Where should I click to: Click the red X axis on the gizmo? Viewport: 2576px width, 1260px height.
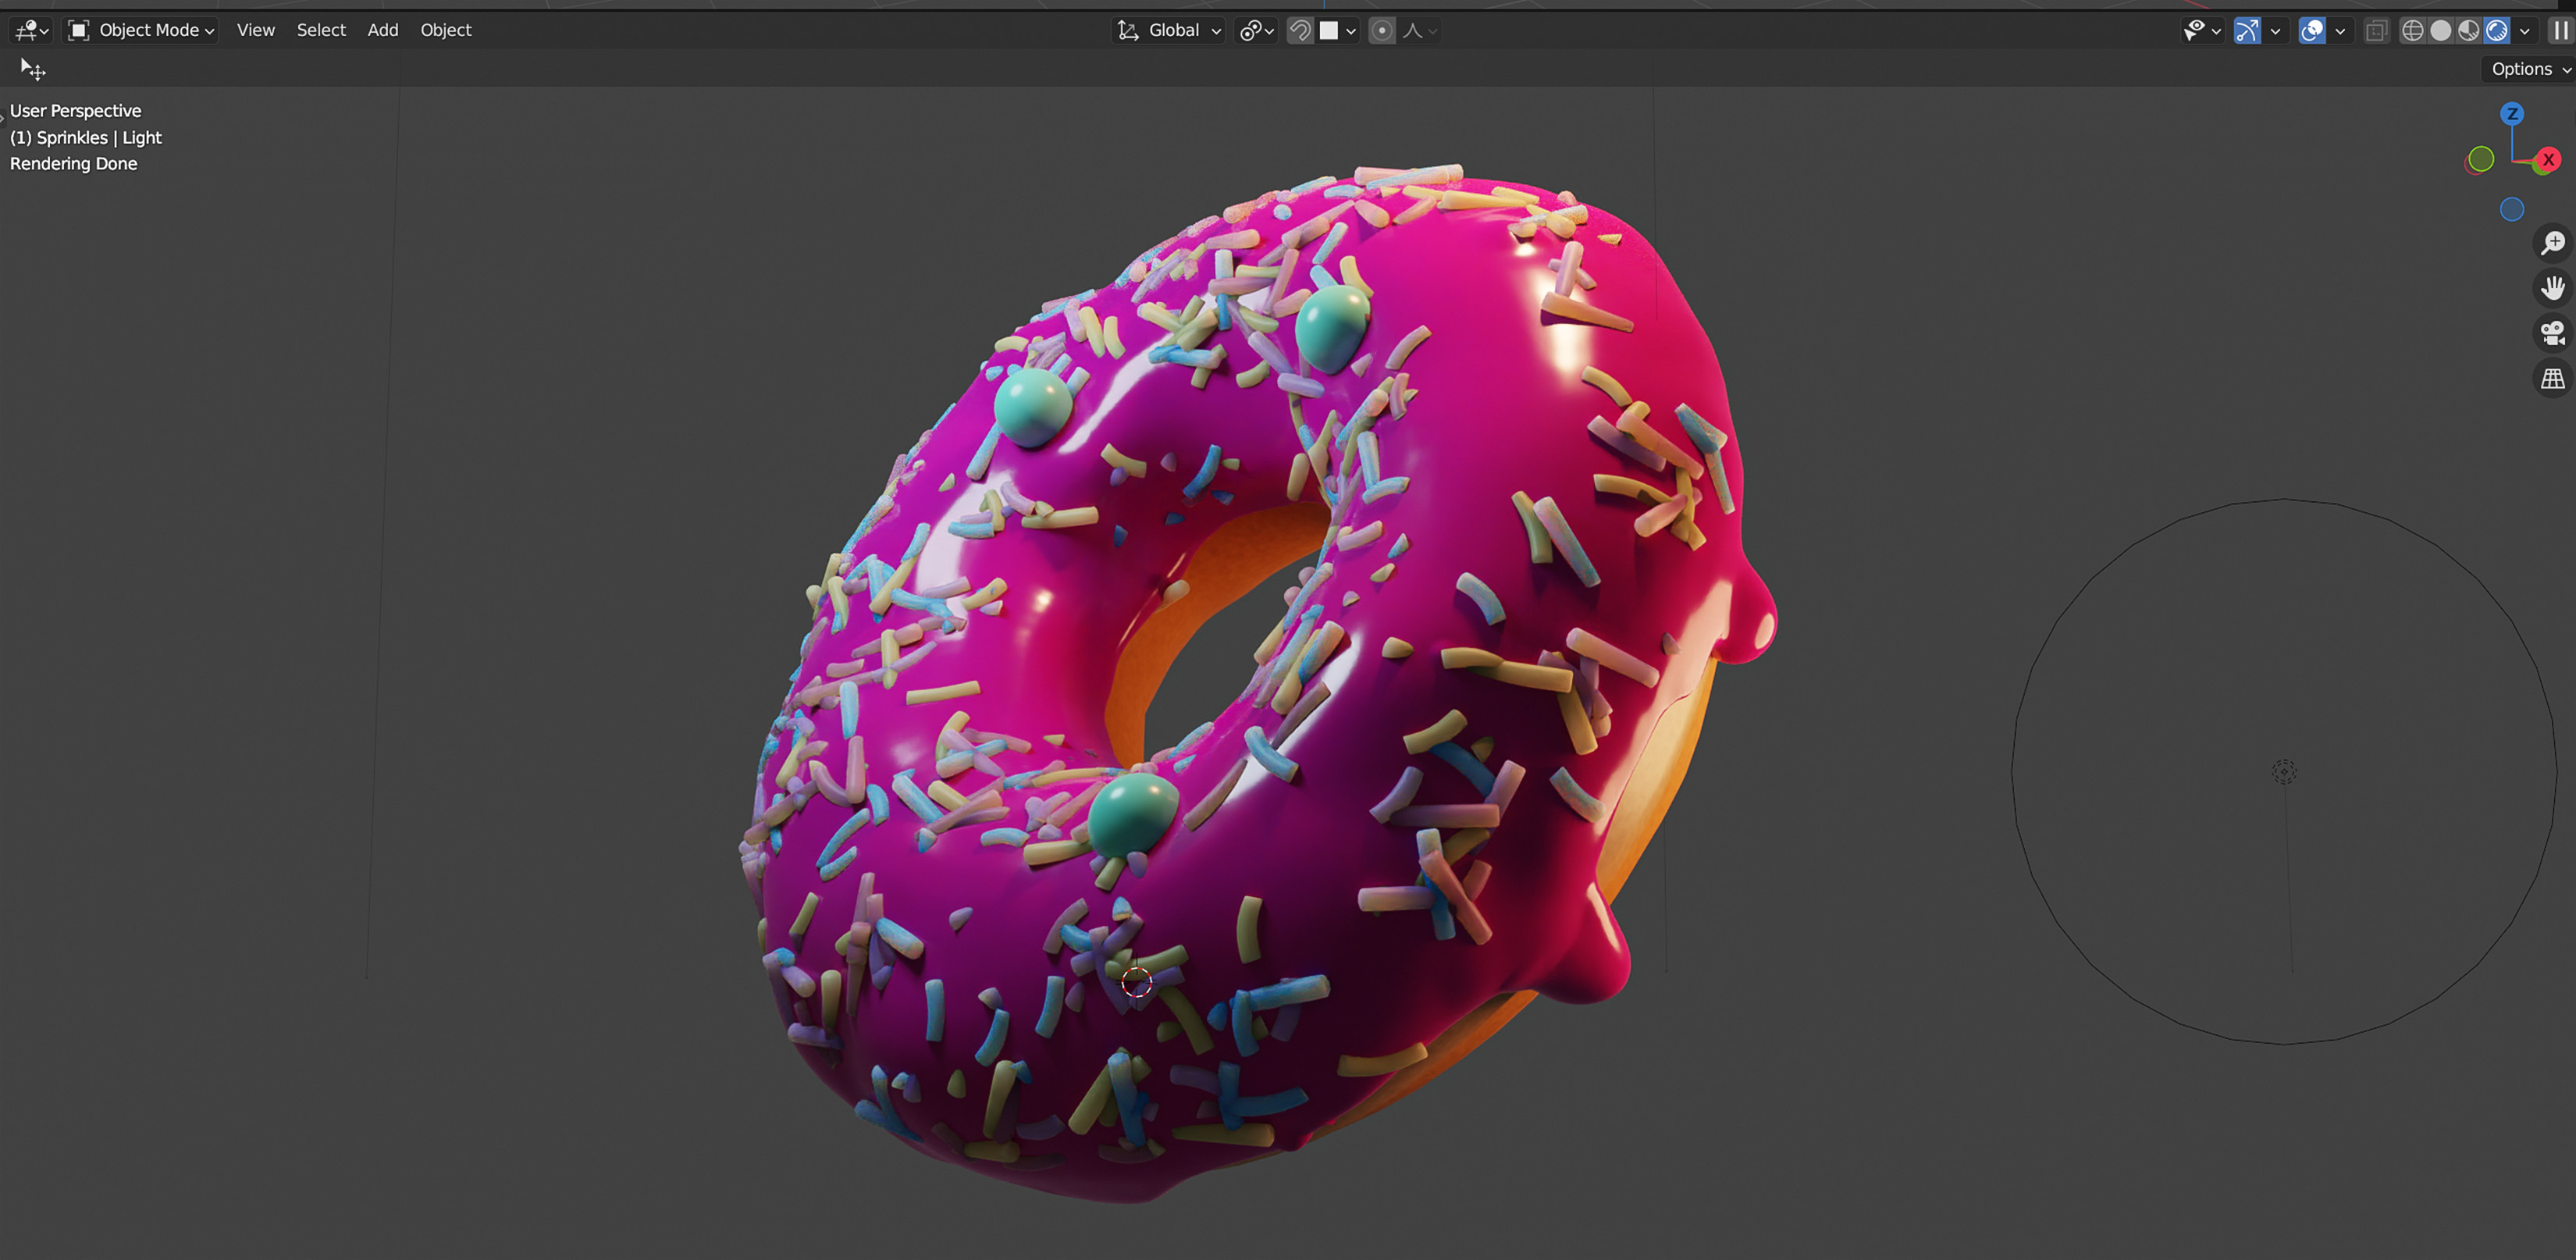click(2549, 159)
